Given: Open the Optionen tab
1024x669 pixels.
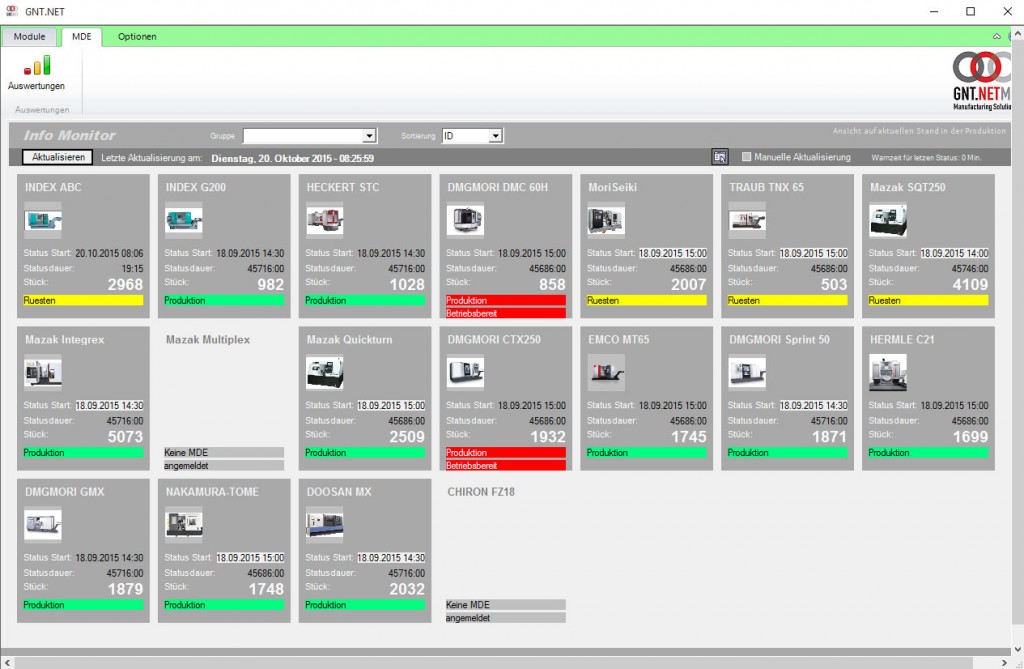Looking at the screenshot, I should [137, 37].
